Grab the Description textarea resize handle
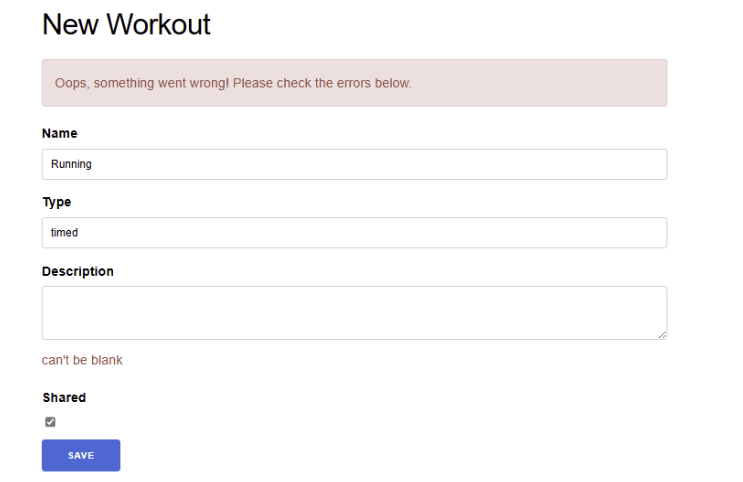 (x=662, y=335)
